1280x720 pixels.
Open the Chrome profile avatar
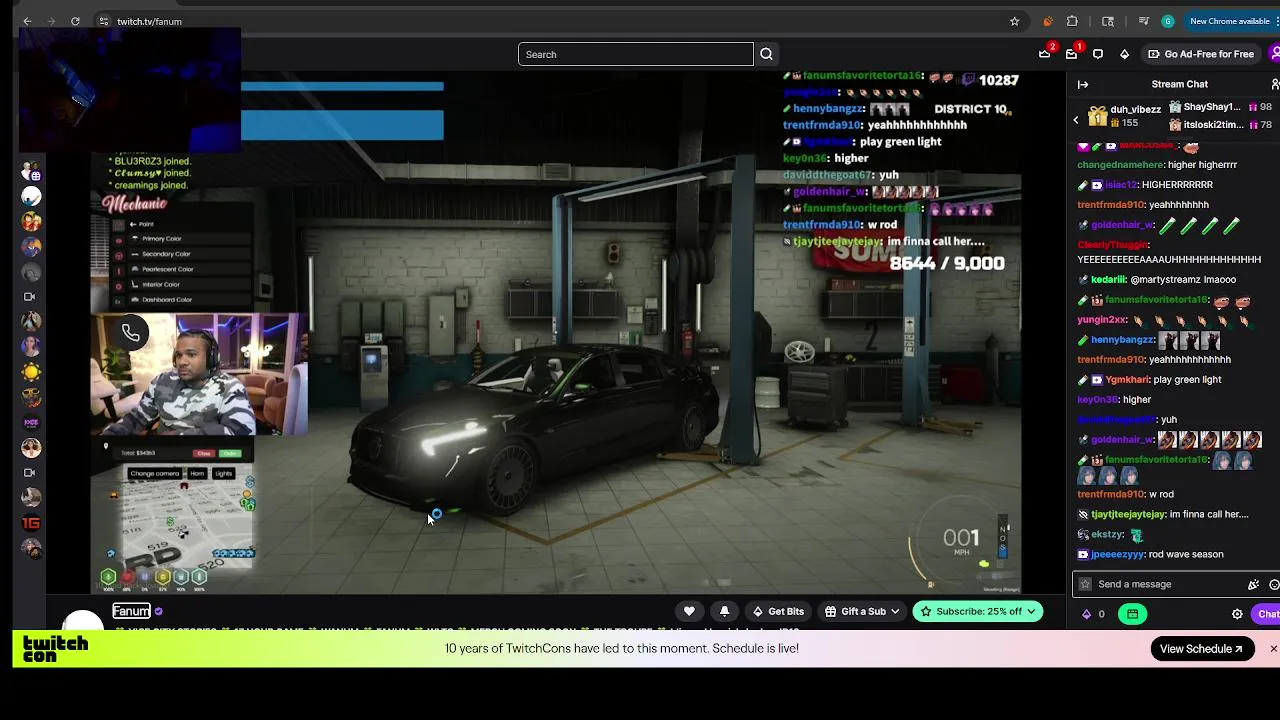1167,21
